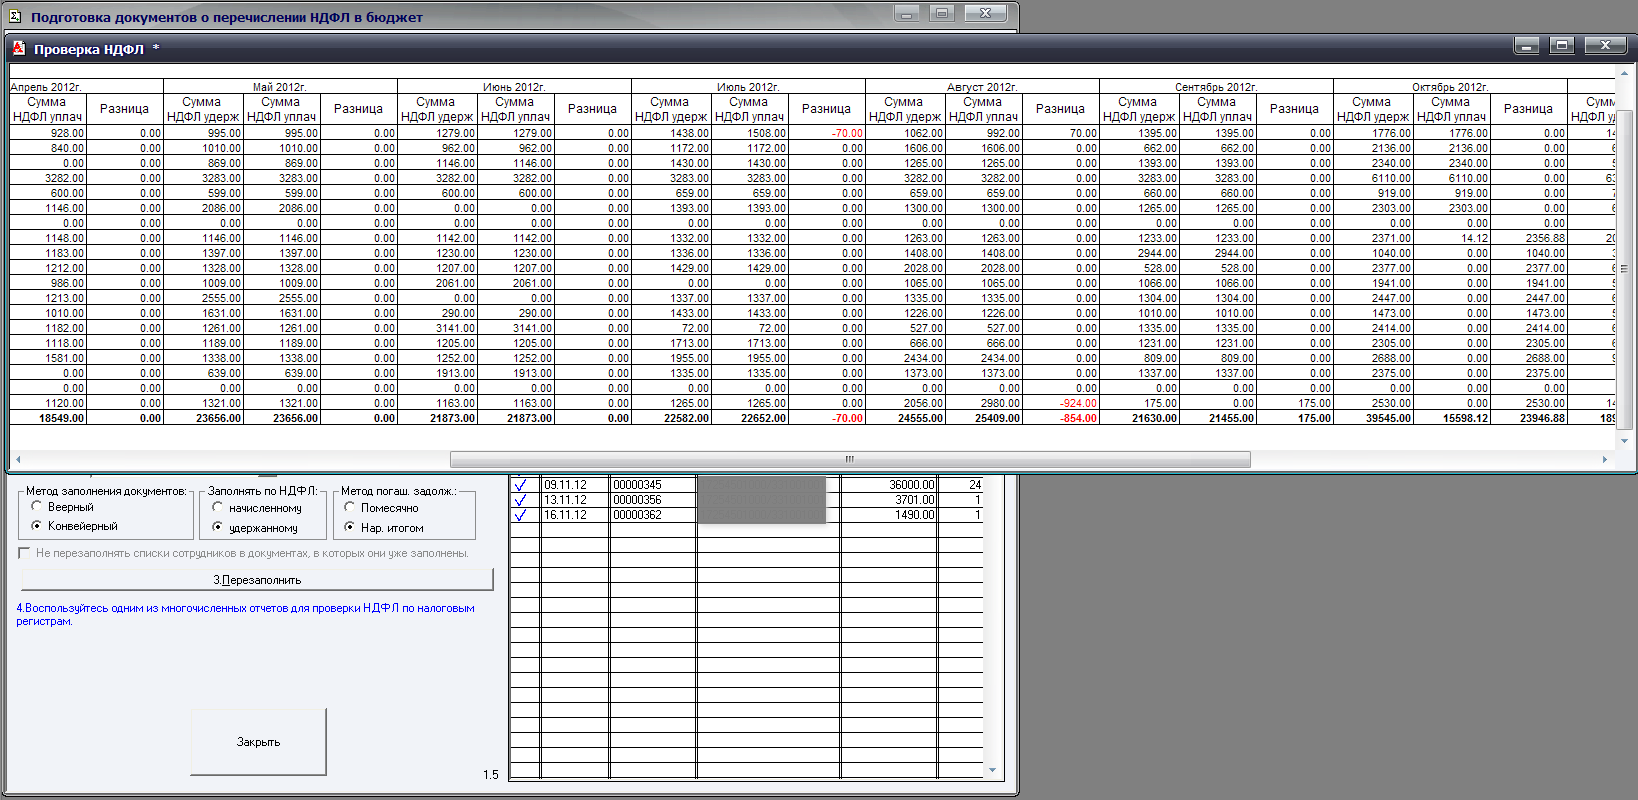The width and height of the screenshot is (1638, 800).
Task: Select red -70.00 difference in first July row
Action: pos(827,133)
